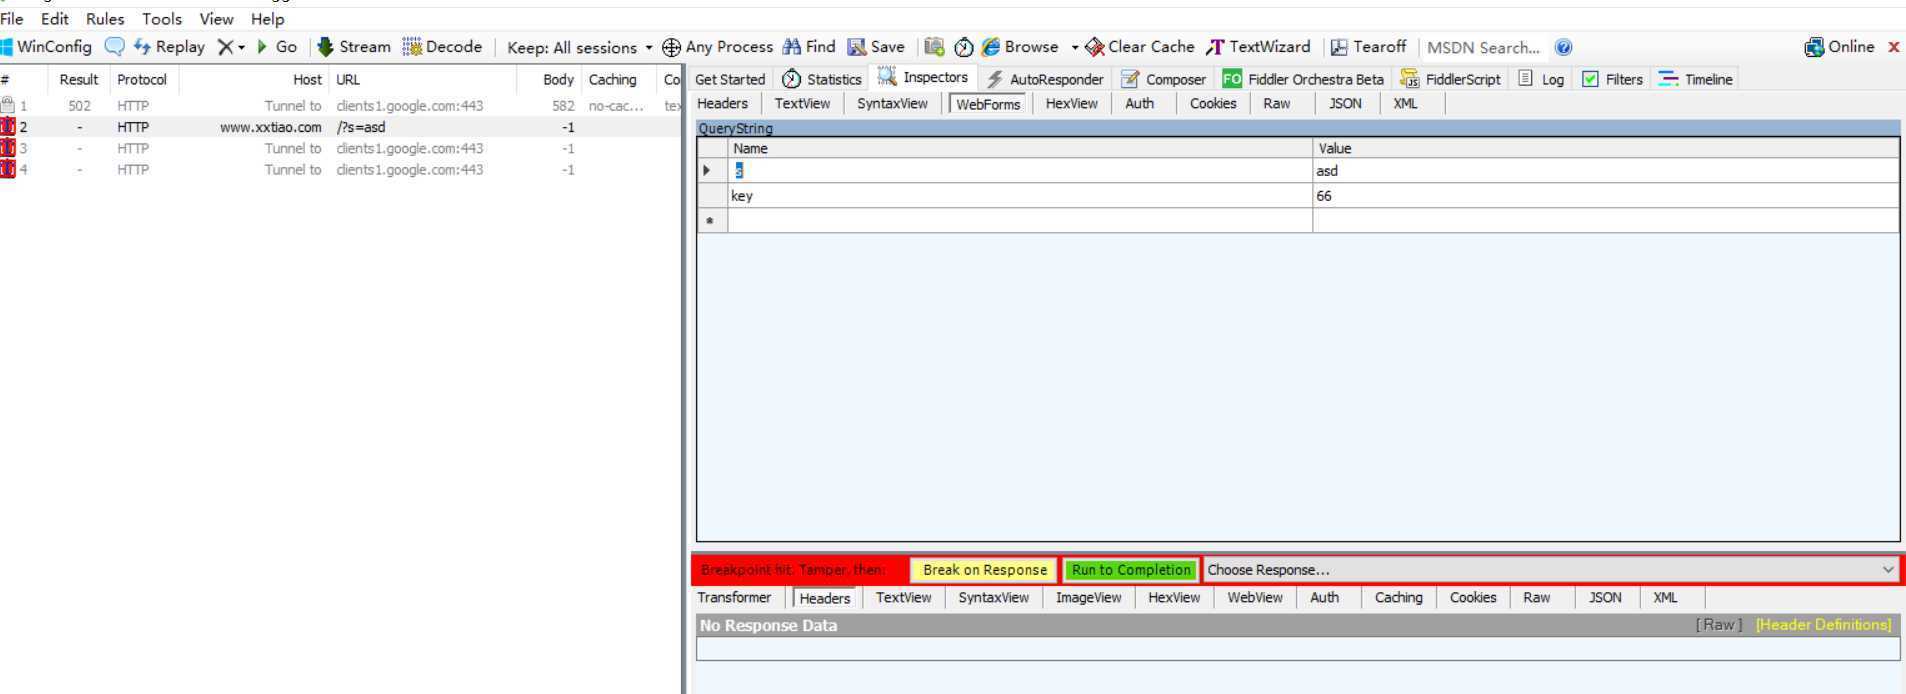
Task: Click the new empty row asterisk marker
Action: pos(711,221)
